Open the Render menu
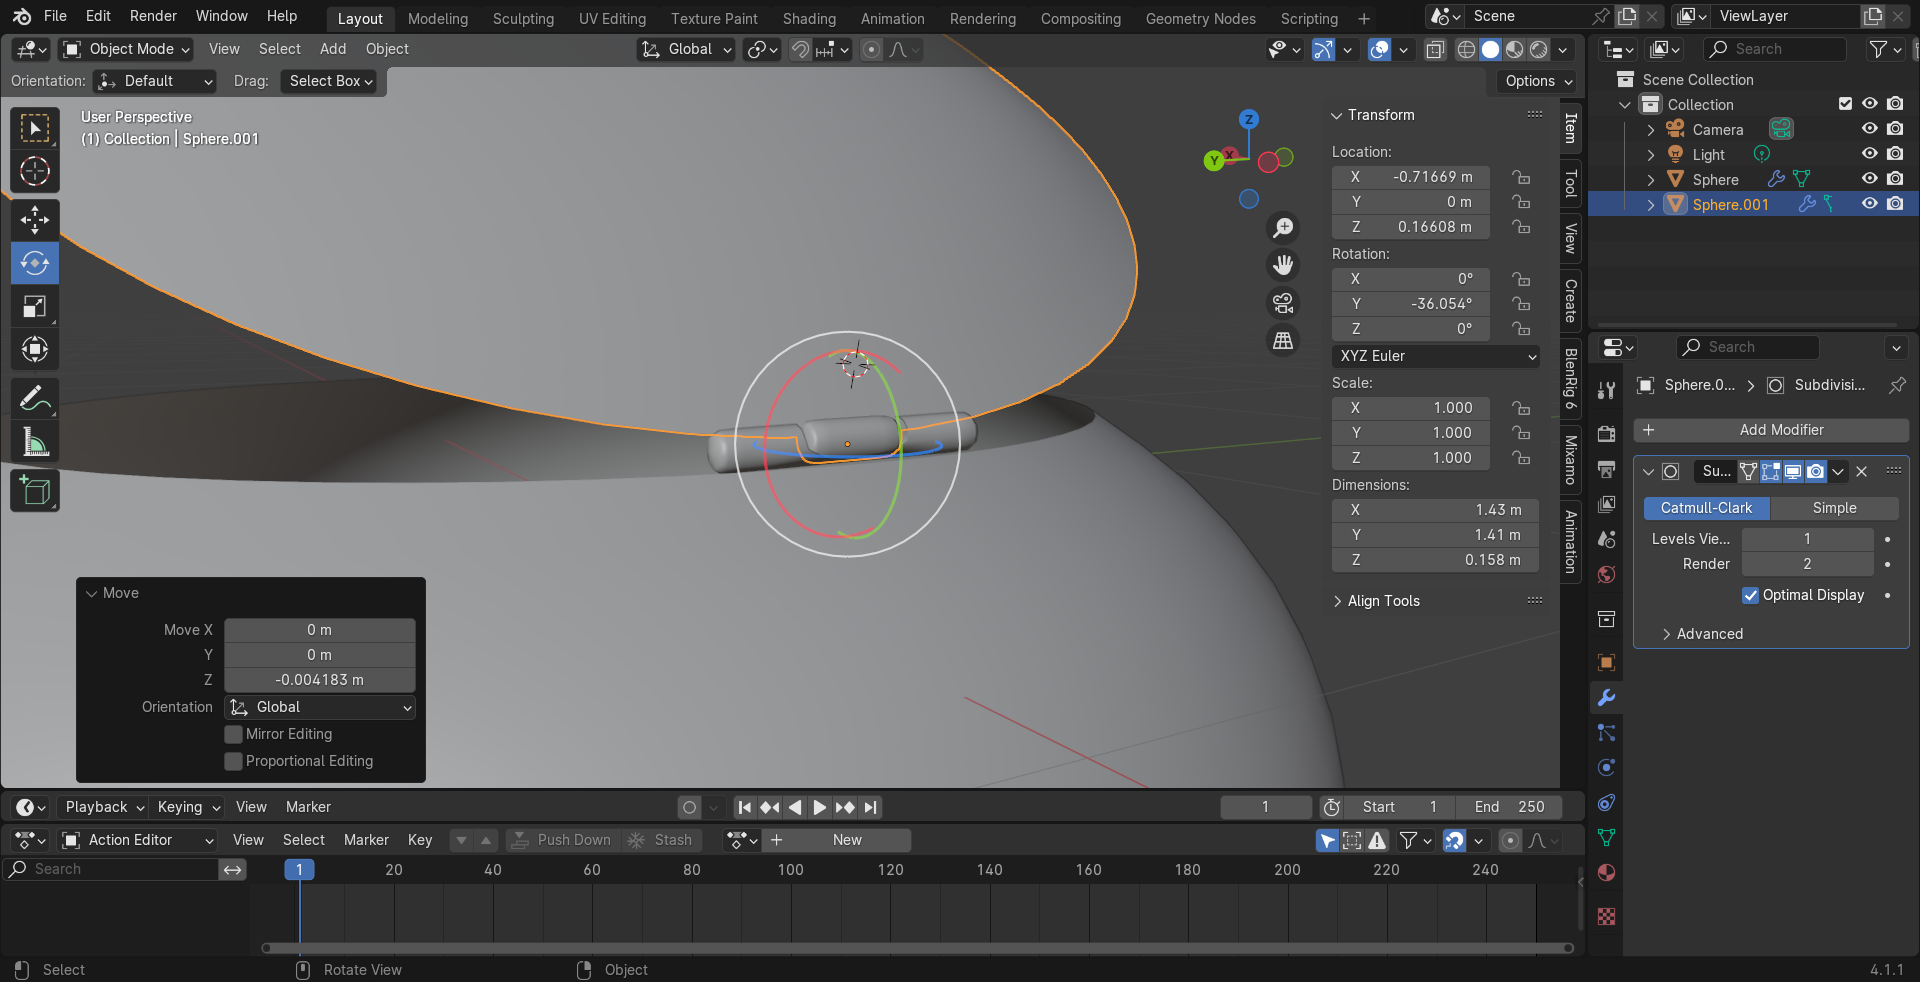This screenshot has width=1920, height=982. pos(153,16)
